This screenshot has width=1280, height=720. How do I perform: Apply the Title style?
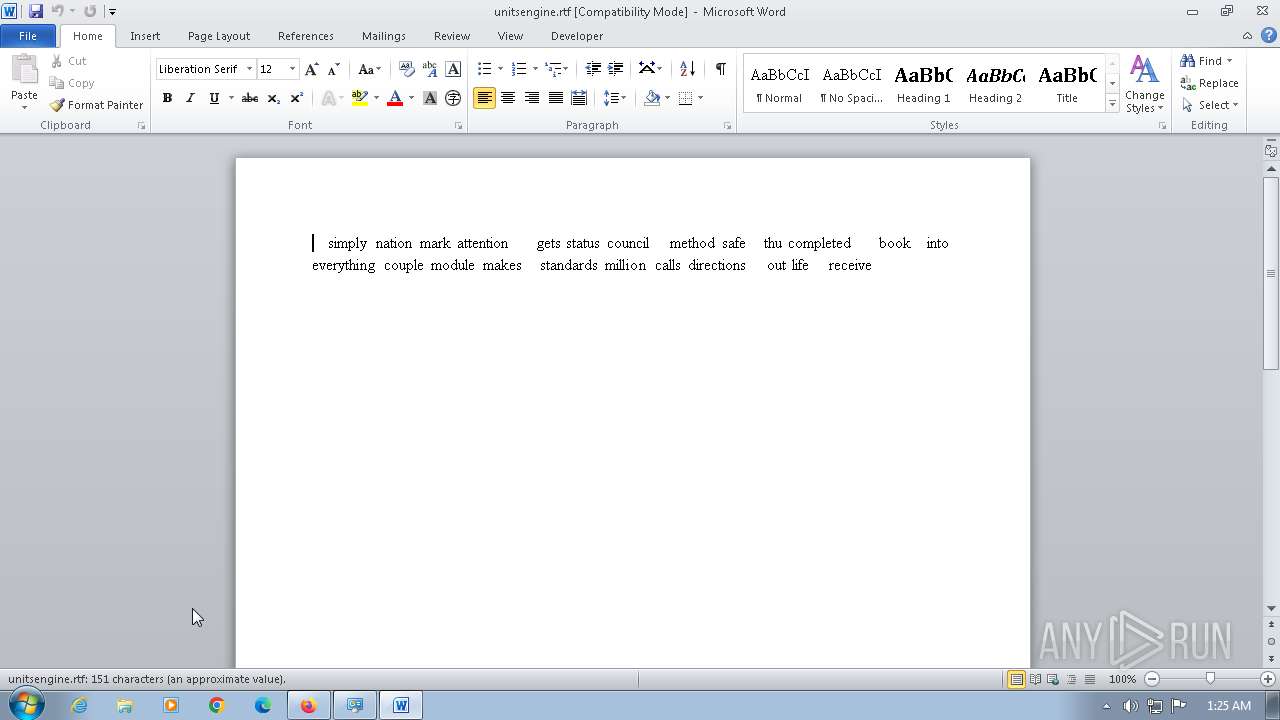(x=1067, y=83)
